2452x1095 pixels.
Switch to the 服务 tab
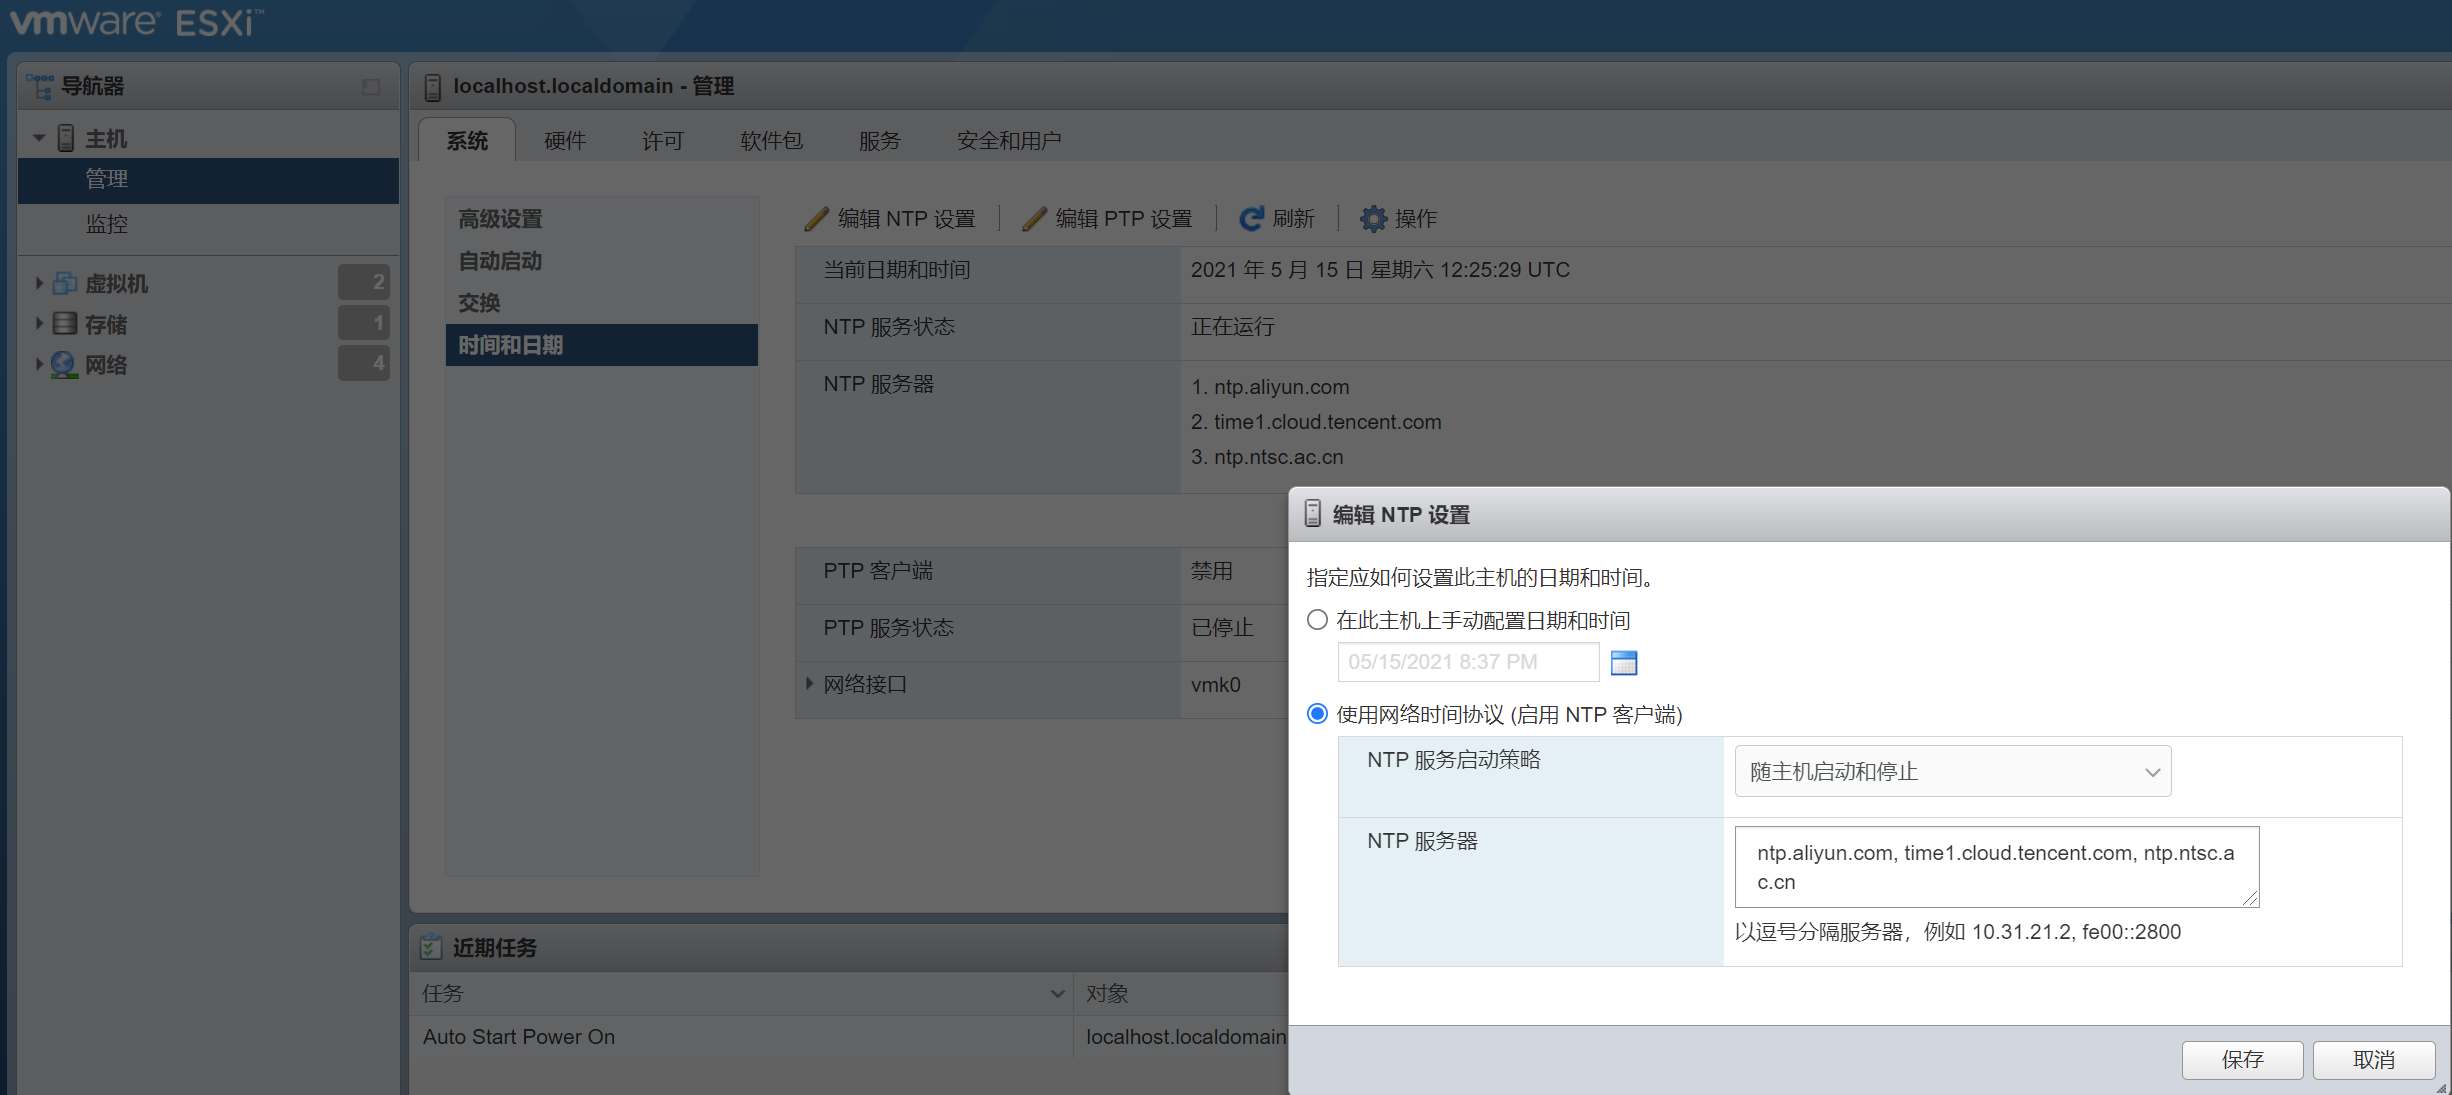coord(880,141)
